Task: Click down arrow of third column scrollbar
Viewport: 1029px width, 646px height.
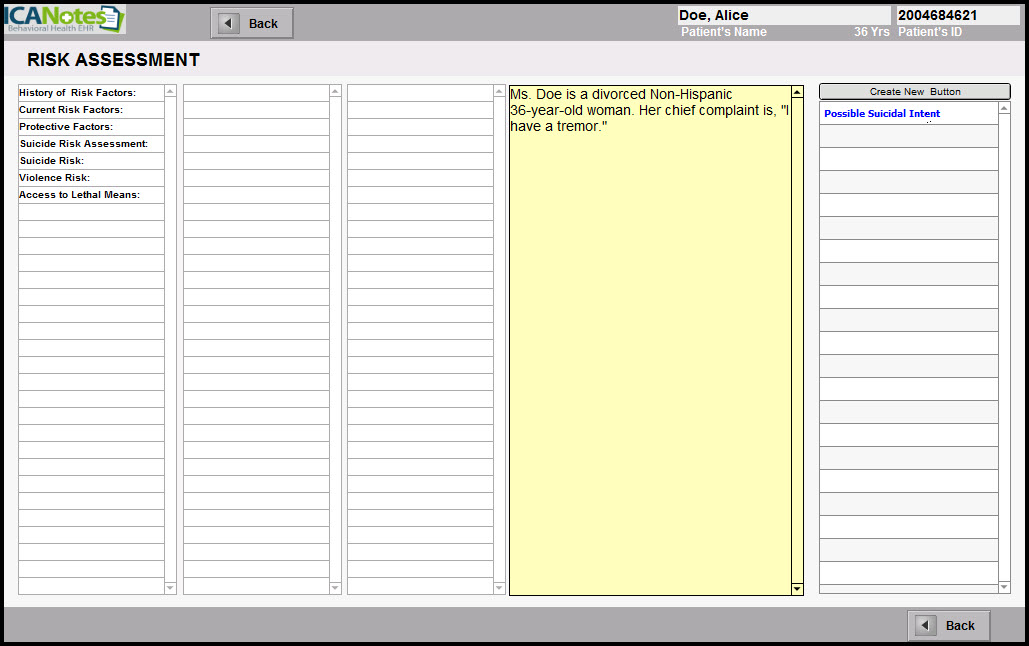Action: (x=499, y=588)
